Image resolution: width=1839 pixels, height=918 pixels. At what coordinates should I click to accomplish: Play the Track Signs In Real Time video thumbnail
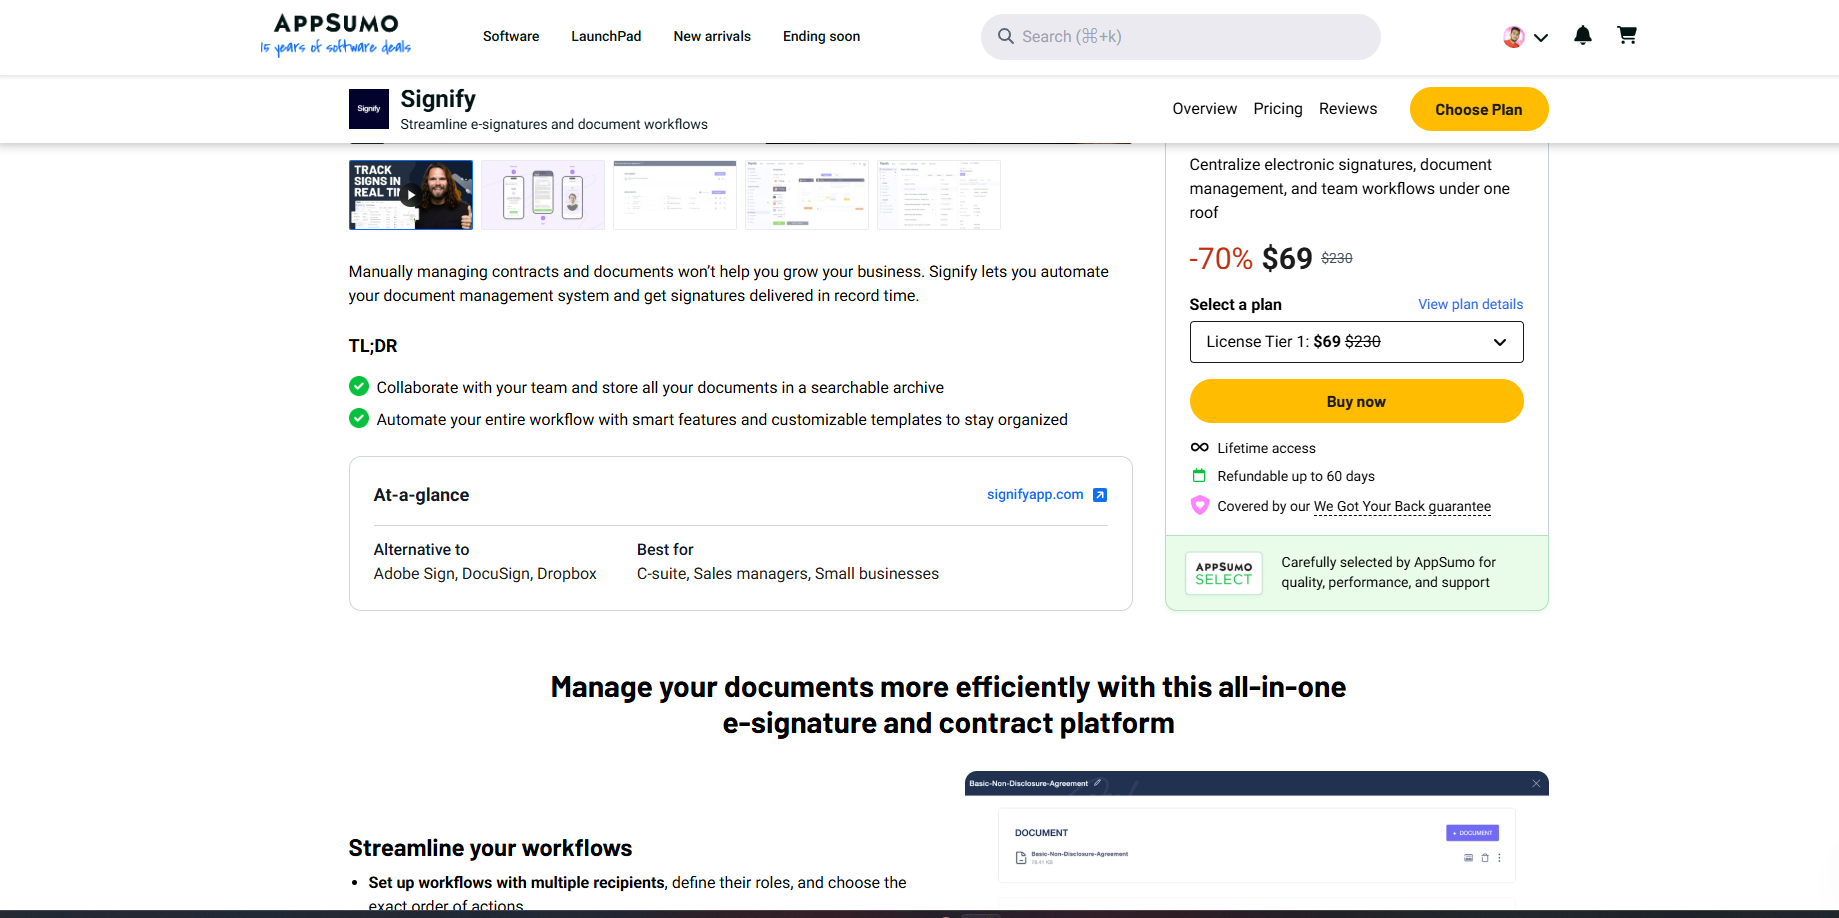pyautogui.click(x=410, y=194)
